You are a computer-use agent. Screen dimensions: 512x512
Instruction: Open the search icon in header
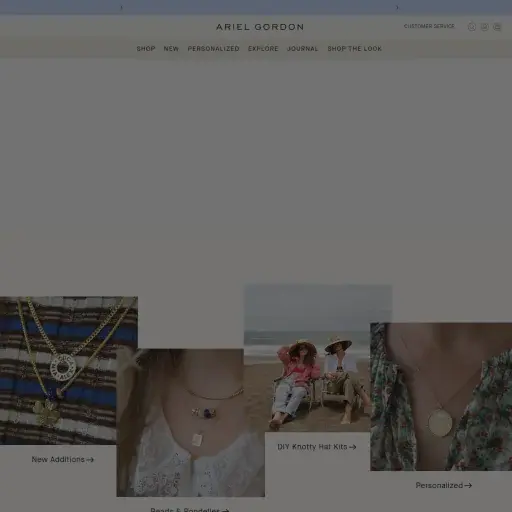472,27
